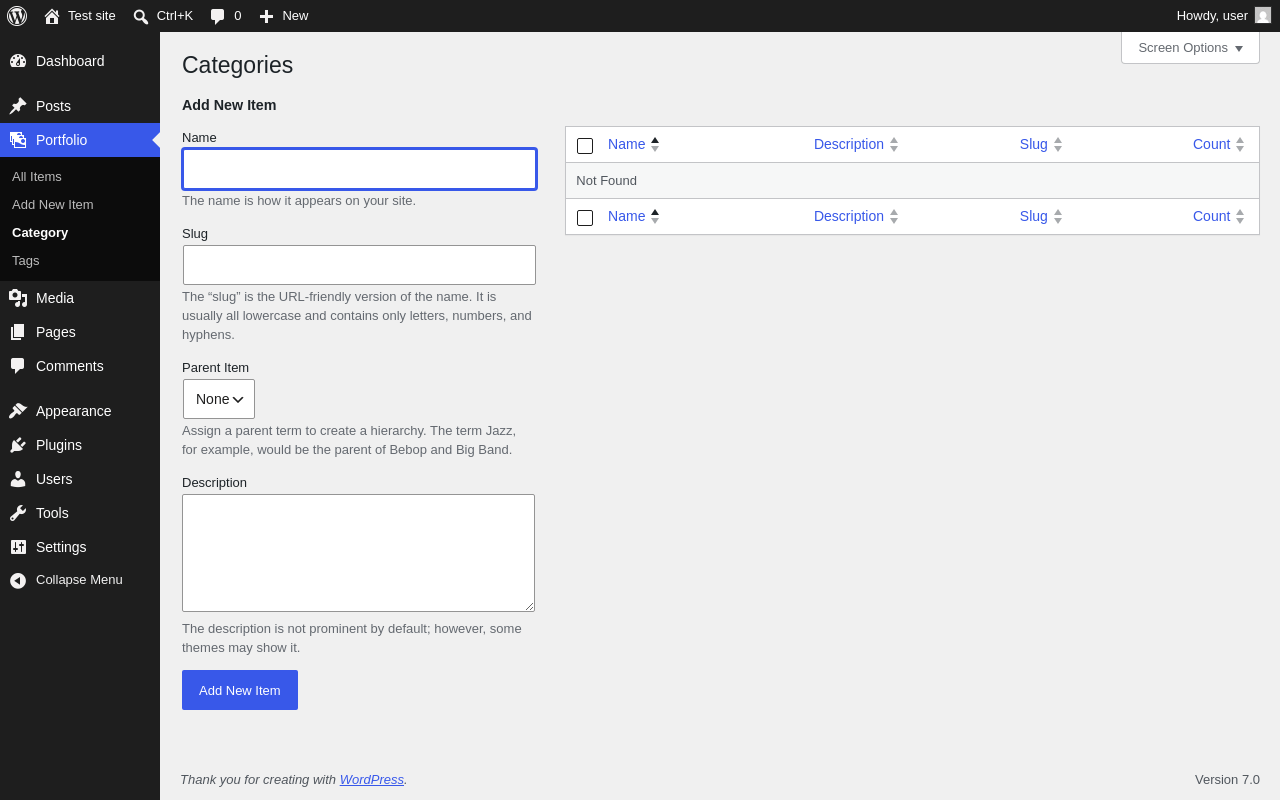This screenshot has width=1280, height=800.
Task: Open the Parent Item dropdown
Action: tap(219, 399)
